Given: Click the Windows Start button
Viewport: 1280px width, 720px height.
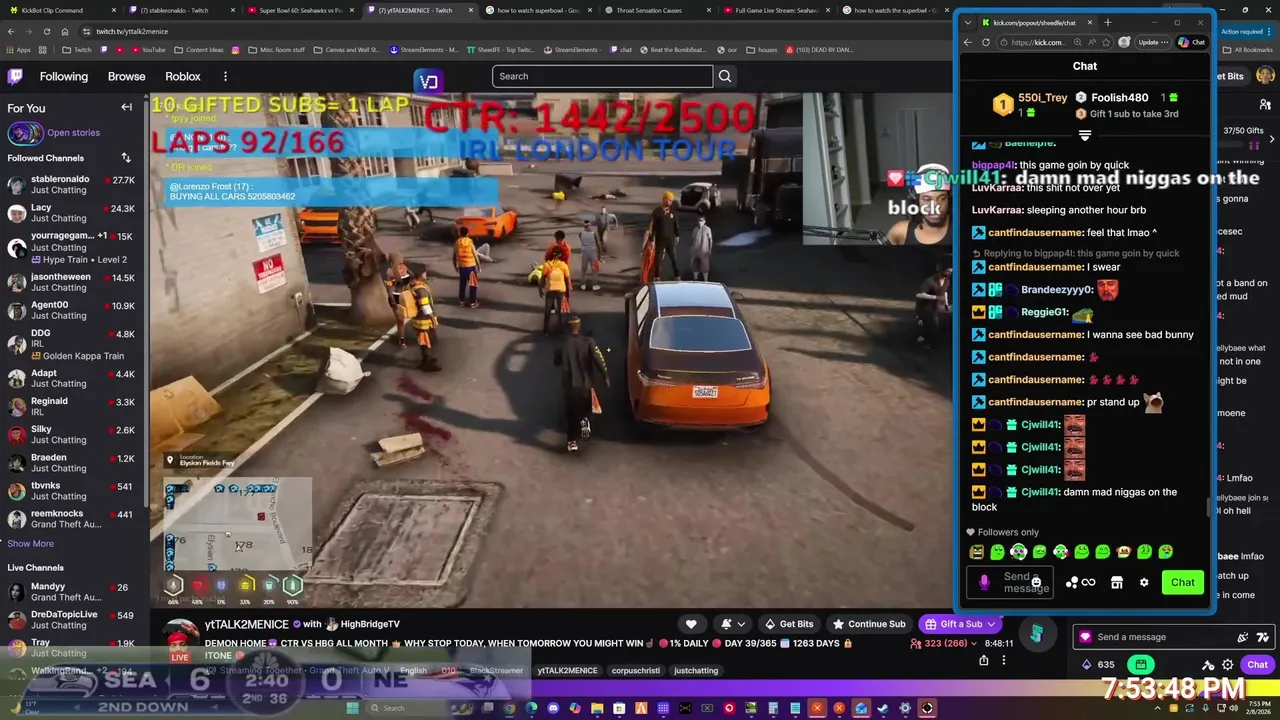Looking at the screenshot, I should click(352, 708).
